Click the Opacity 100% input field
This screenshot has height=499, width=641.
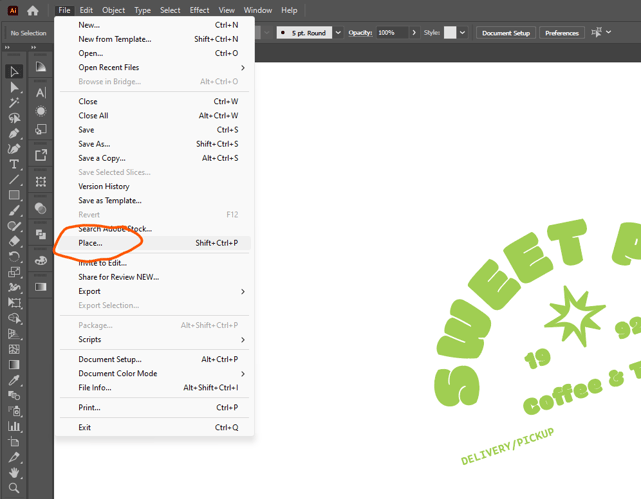[x=392, y=33]
